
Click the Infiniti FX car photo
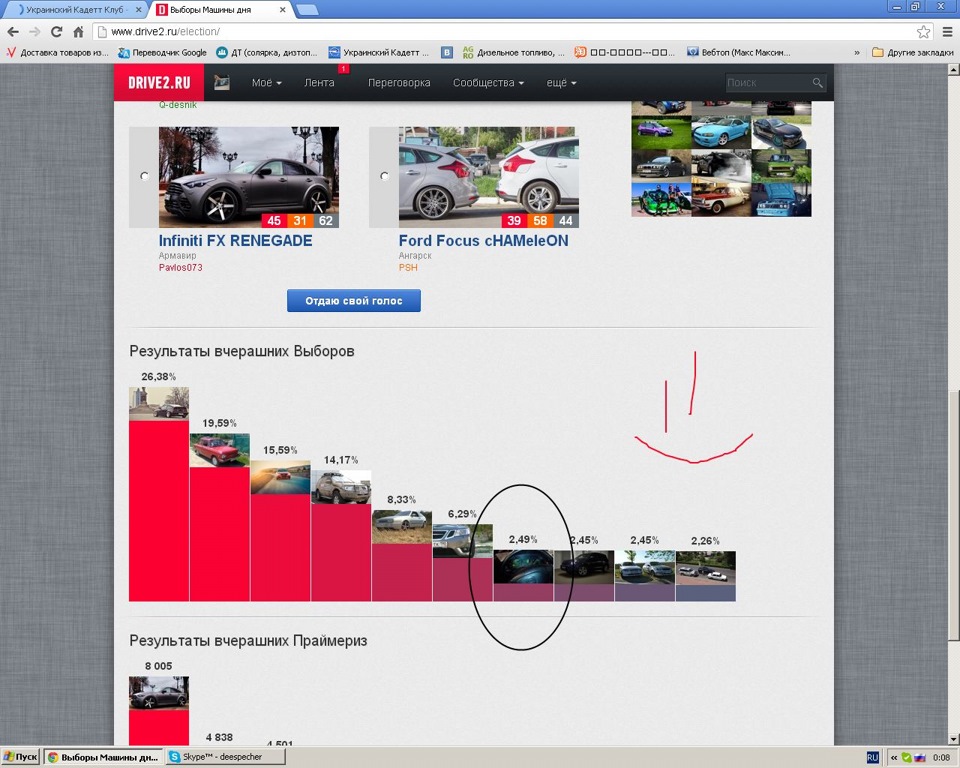(249, 178)
